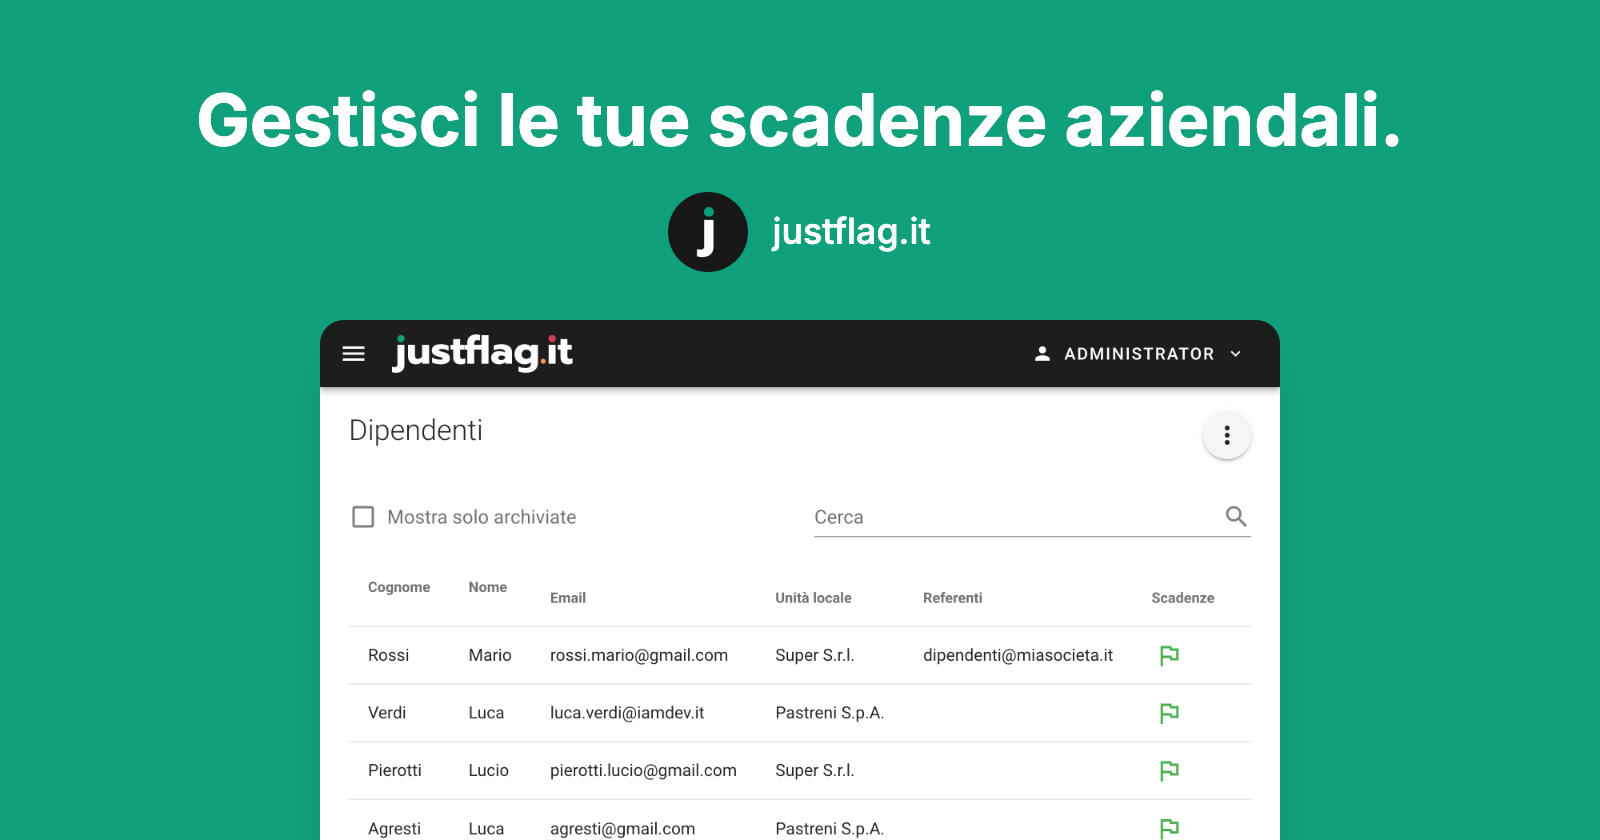1600x840 pixels.
Task: Open the green flag for Pierotti Lucio
Action: point(1169,770)
